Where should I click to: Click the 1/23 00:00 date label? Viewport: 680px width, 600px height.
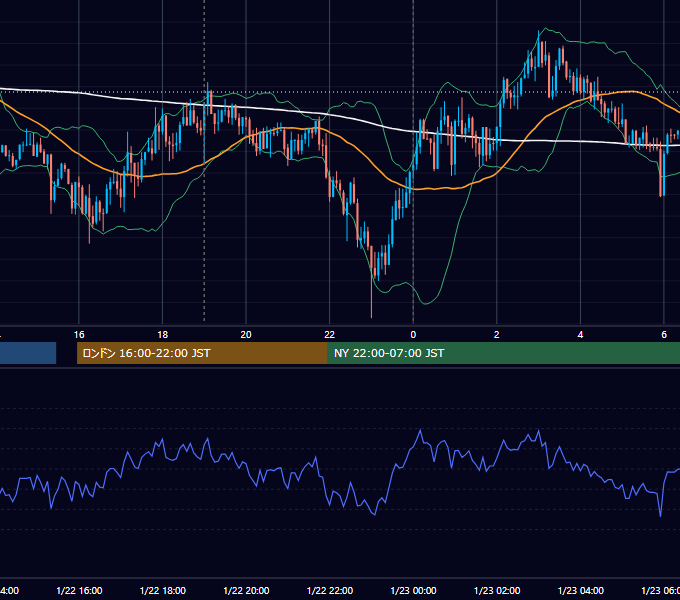click(413, 591)
